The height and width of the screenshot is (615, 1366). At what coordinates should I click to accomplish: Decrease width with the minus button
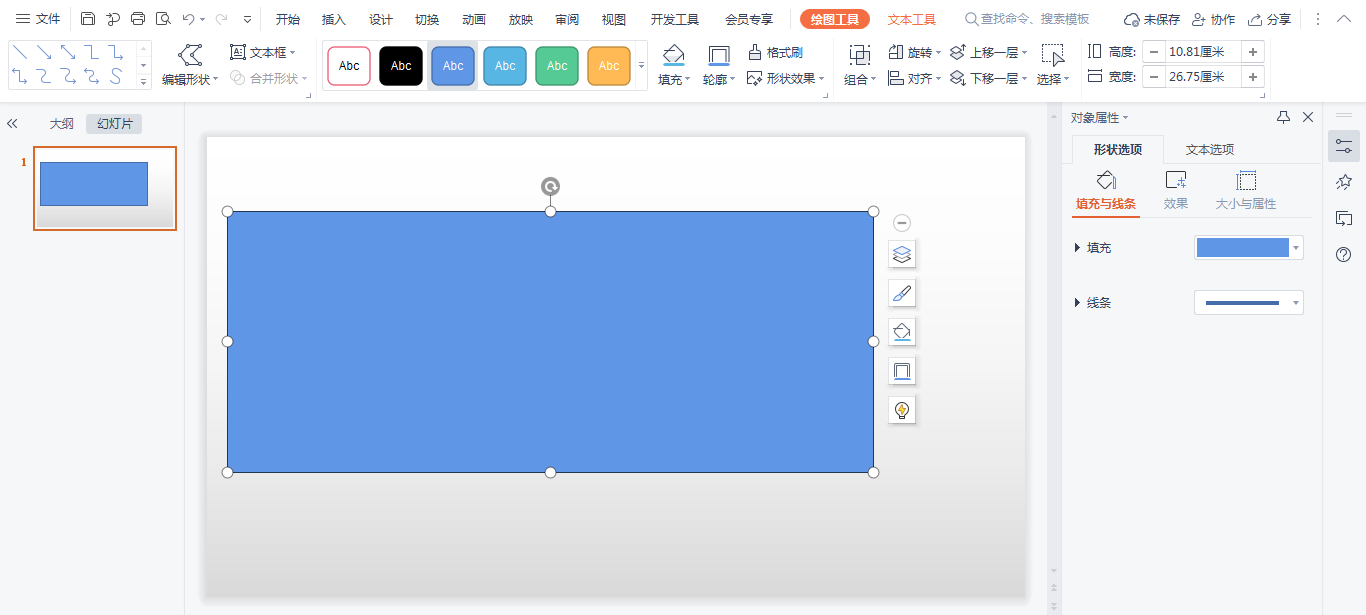tap(1155, 76)
